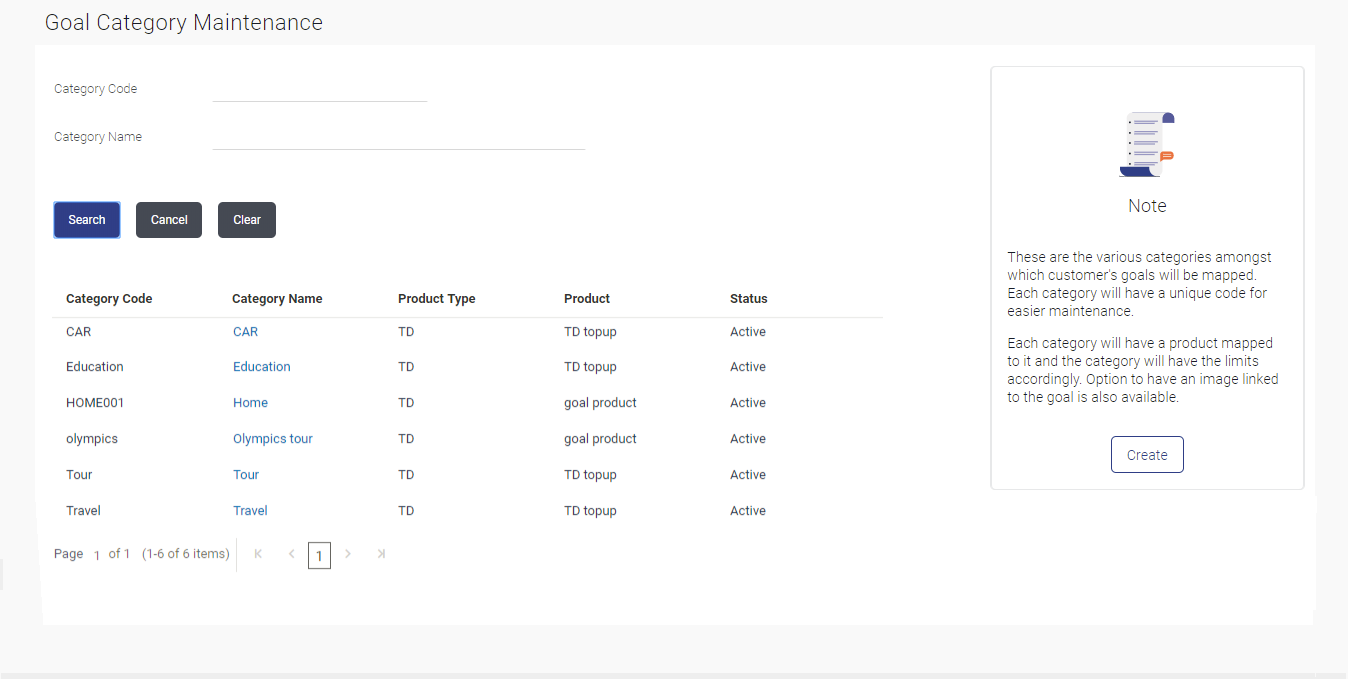The image size is (1348, 679).
Task: Open the Travel category link
Action: click(250, 511)
